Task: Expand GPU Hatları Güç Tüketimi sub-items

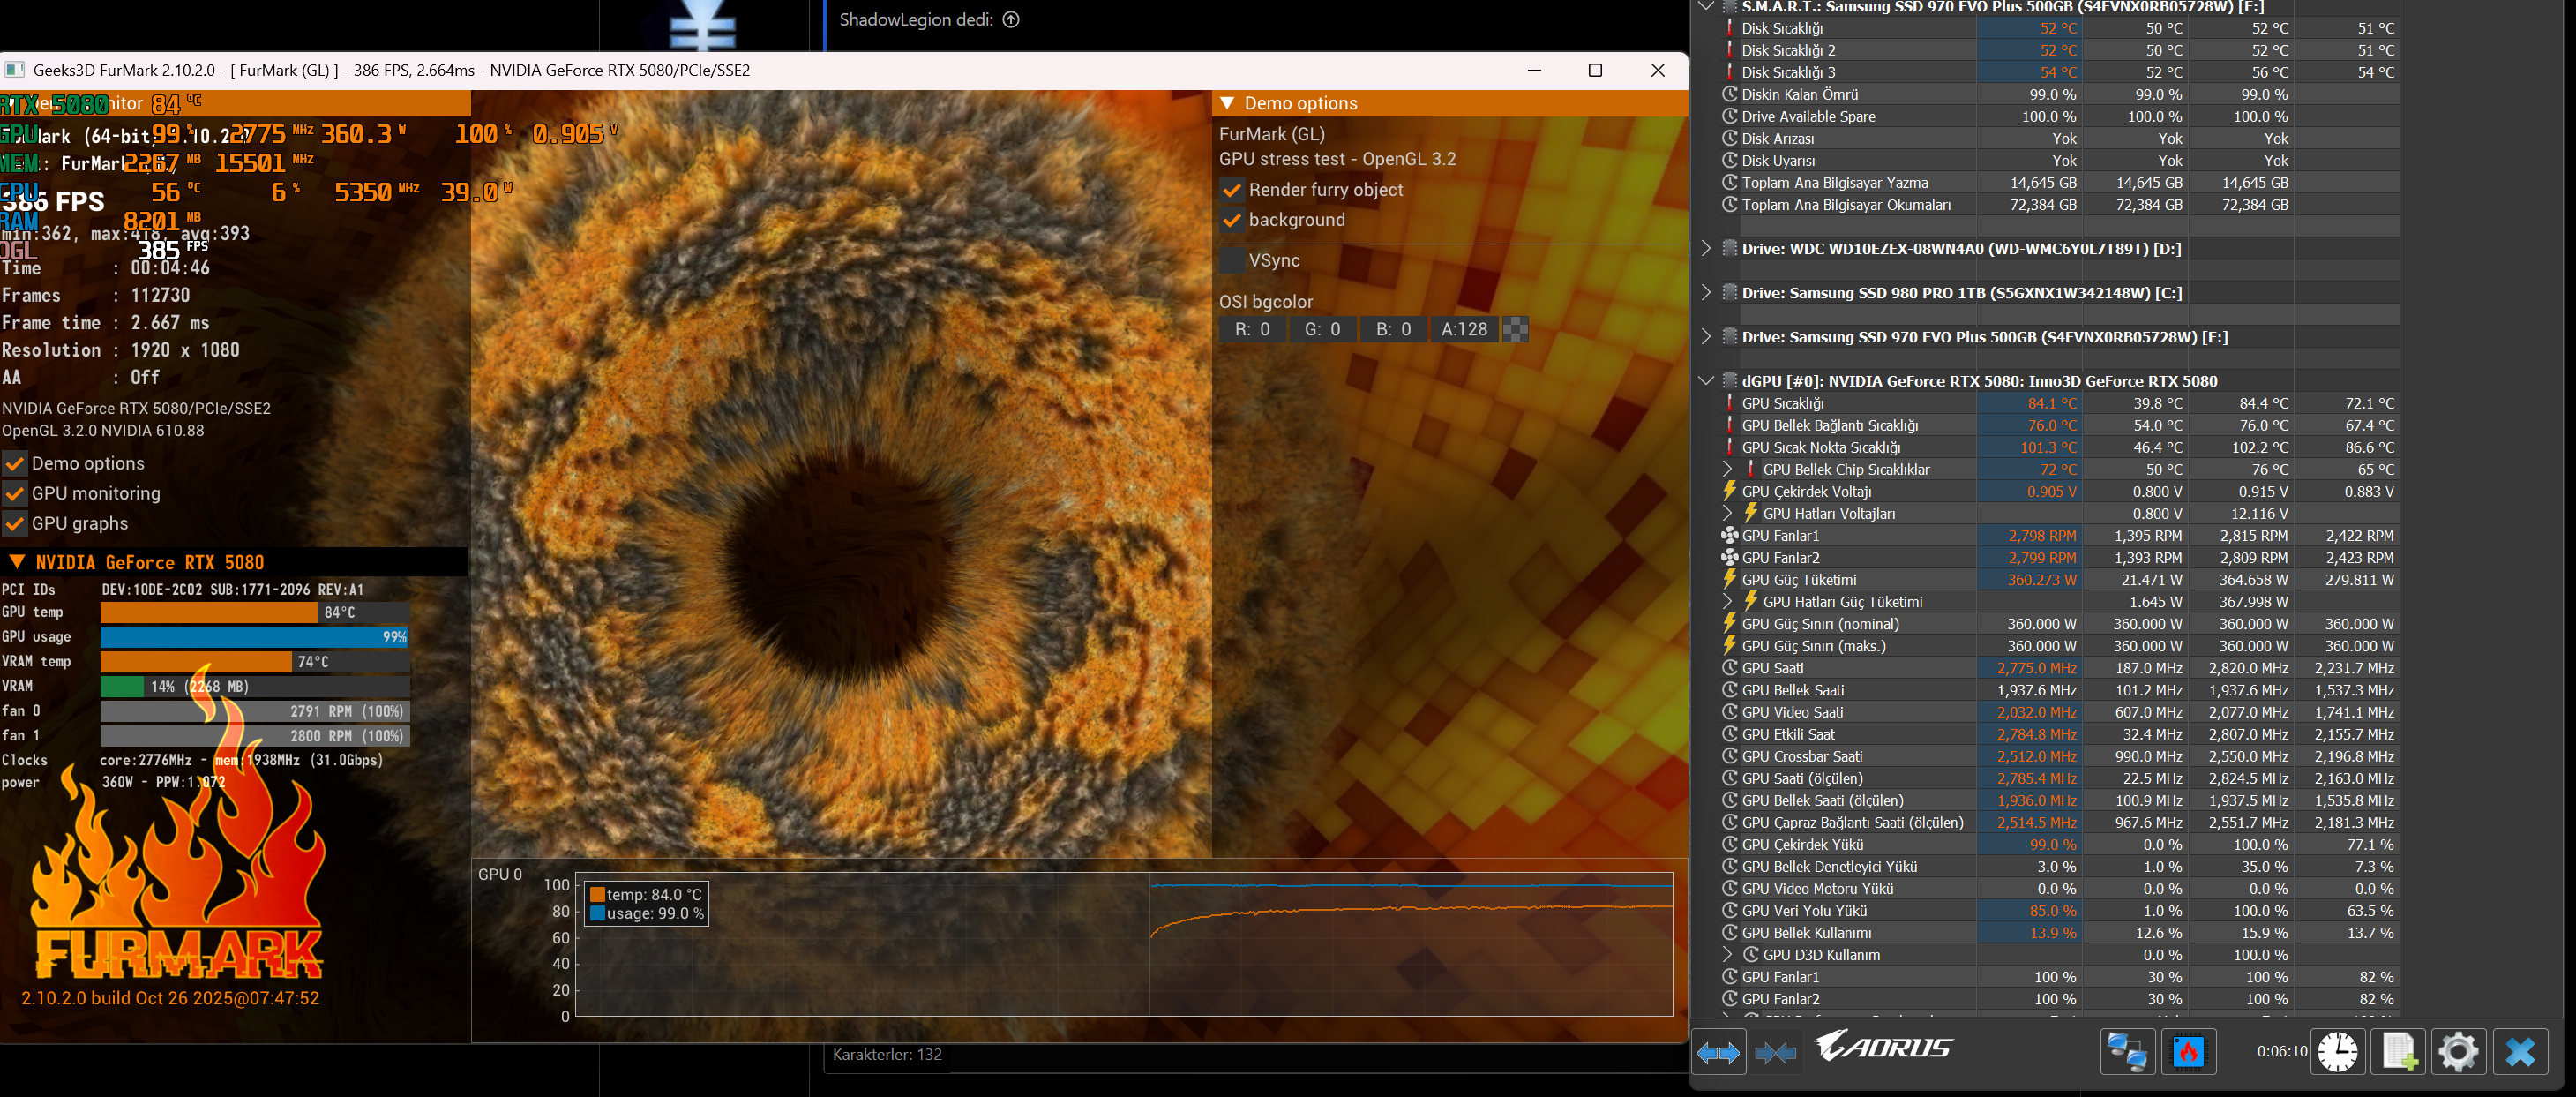Action: pyautogui.click(x=1727, y=601)
